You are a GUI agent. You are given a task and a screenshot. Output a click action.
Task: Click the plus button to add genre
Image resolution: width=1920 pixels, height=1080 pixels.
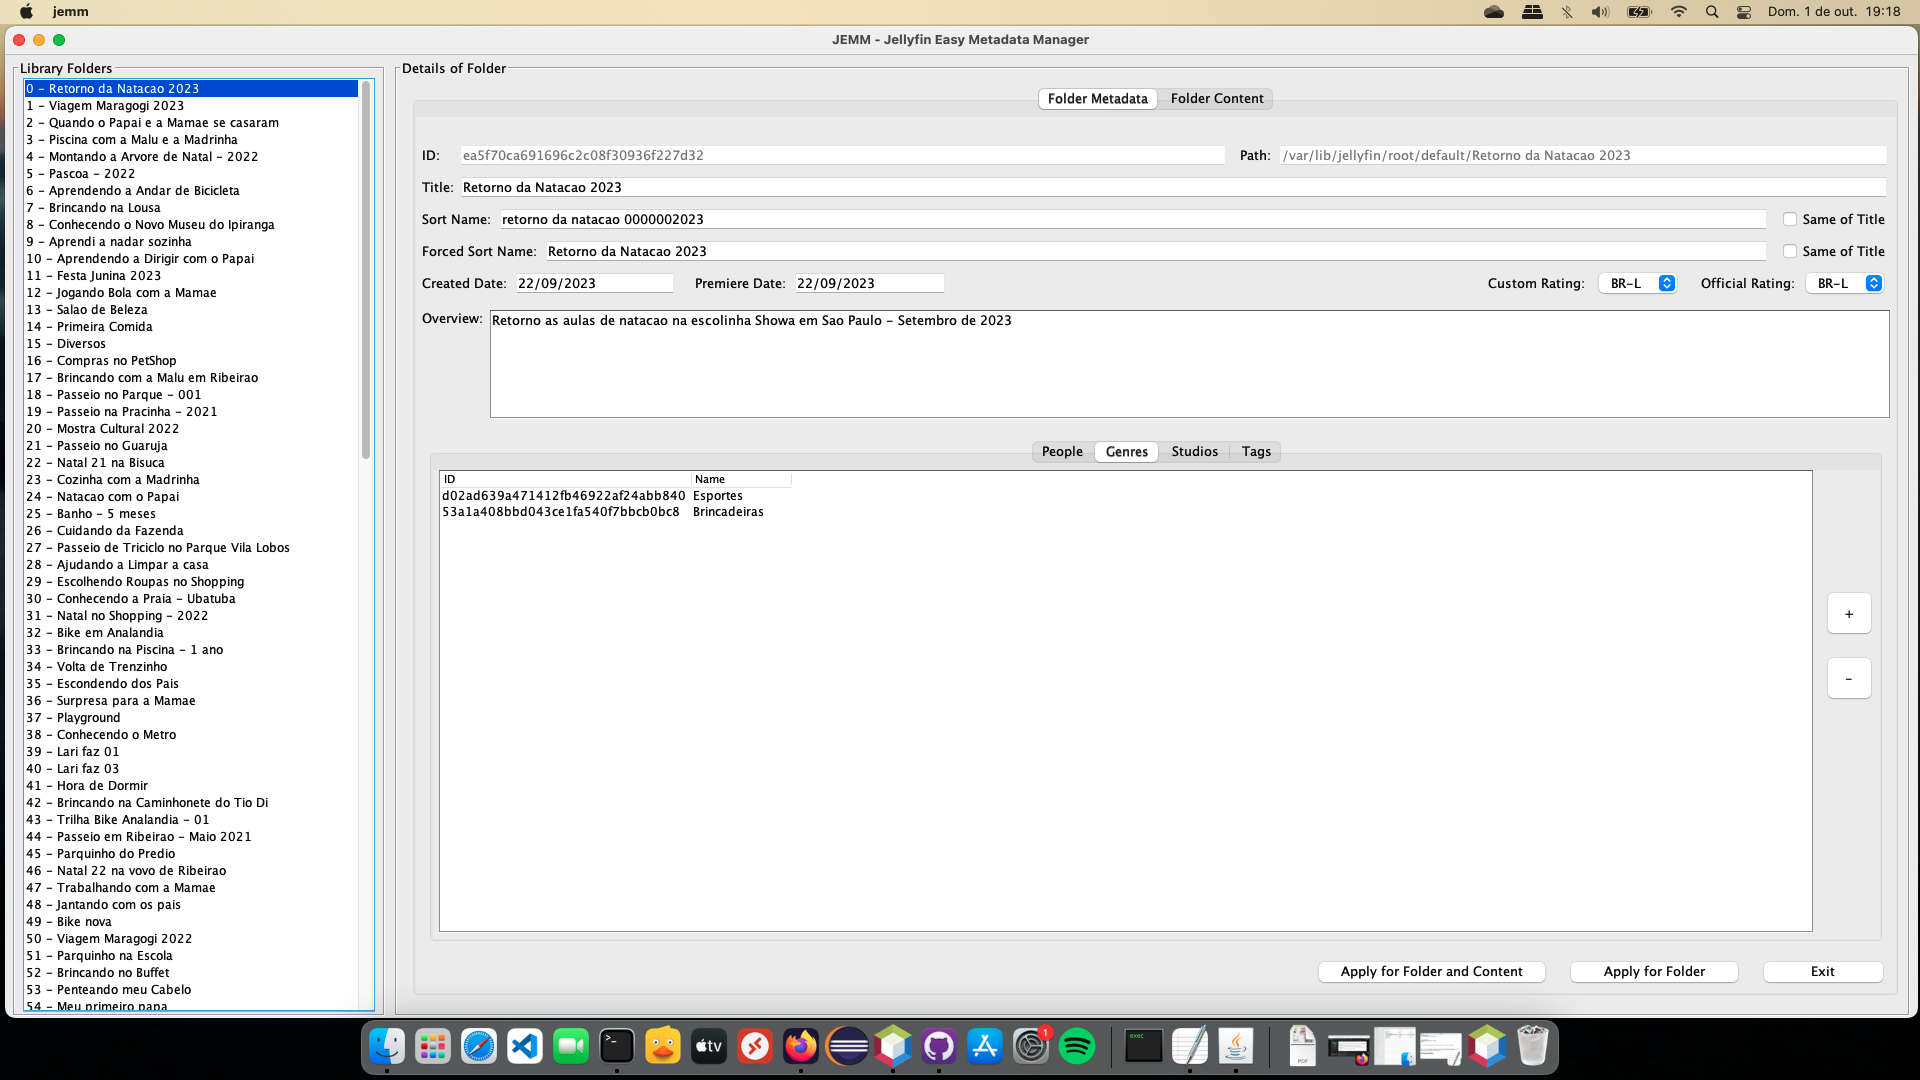1848,614
